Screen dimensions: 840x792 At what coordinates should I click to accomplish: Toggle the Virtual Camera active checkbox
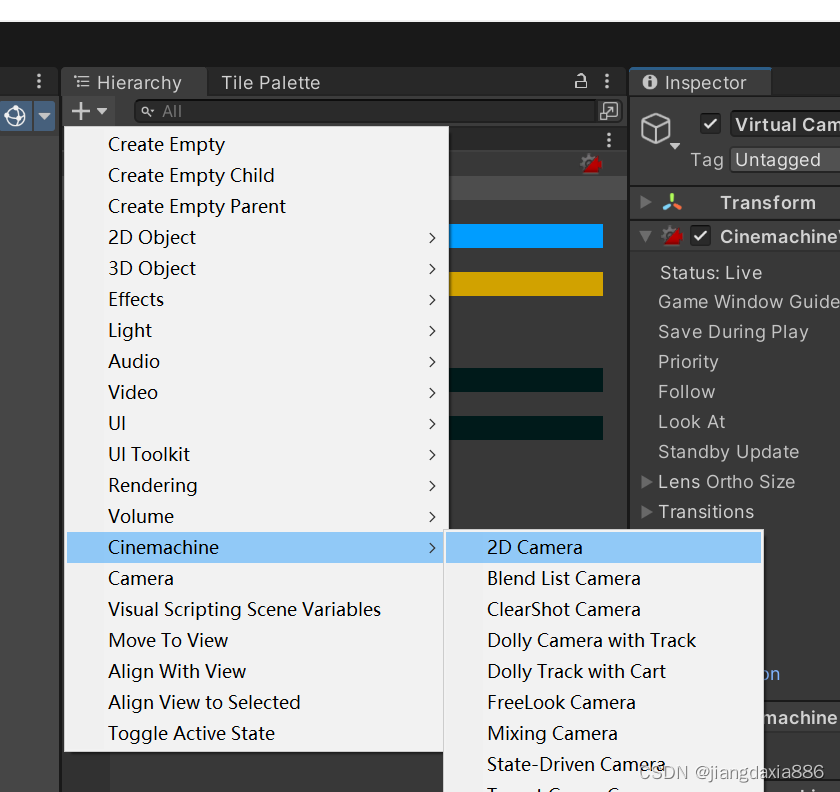[x=710, y=124]
